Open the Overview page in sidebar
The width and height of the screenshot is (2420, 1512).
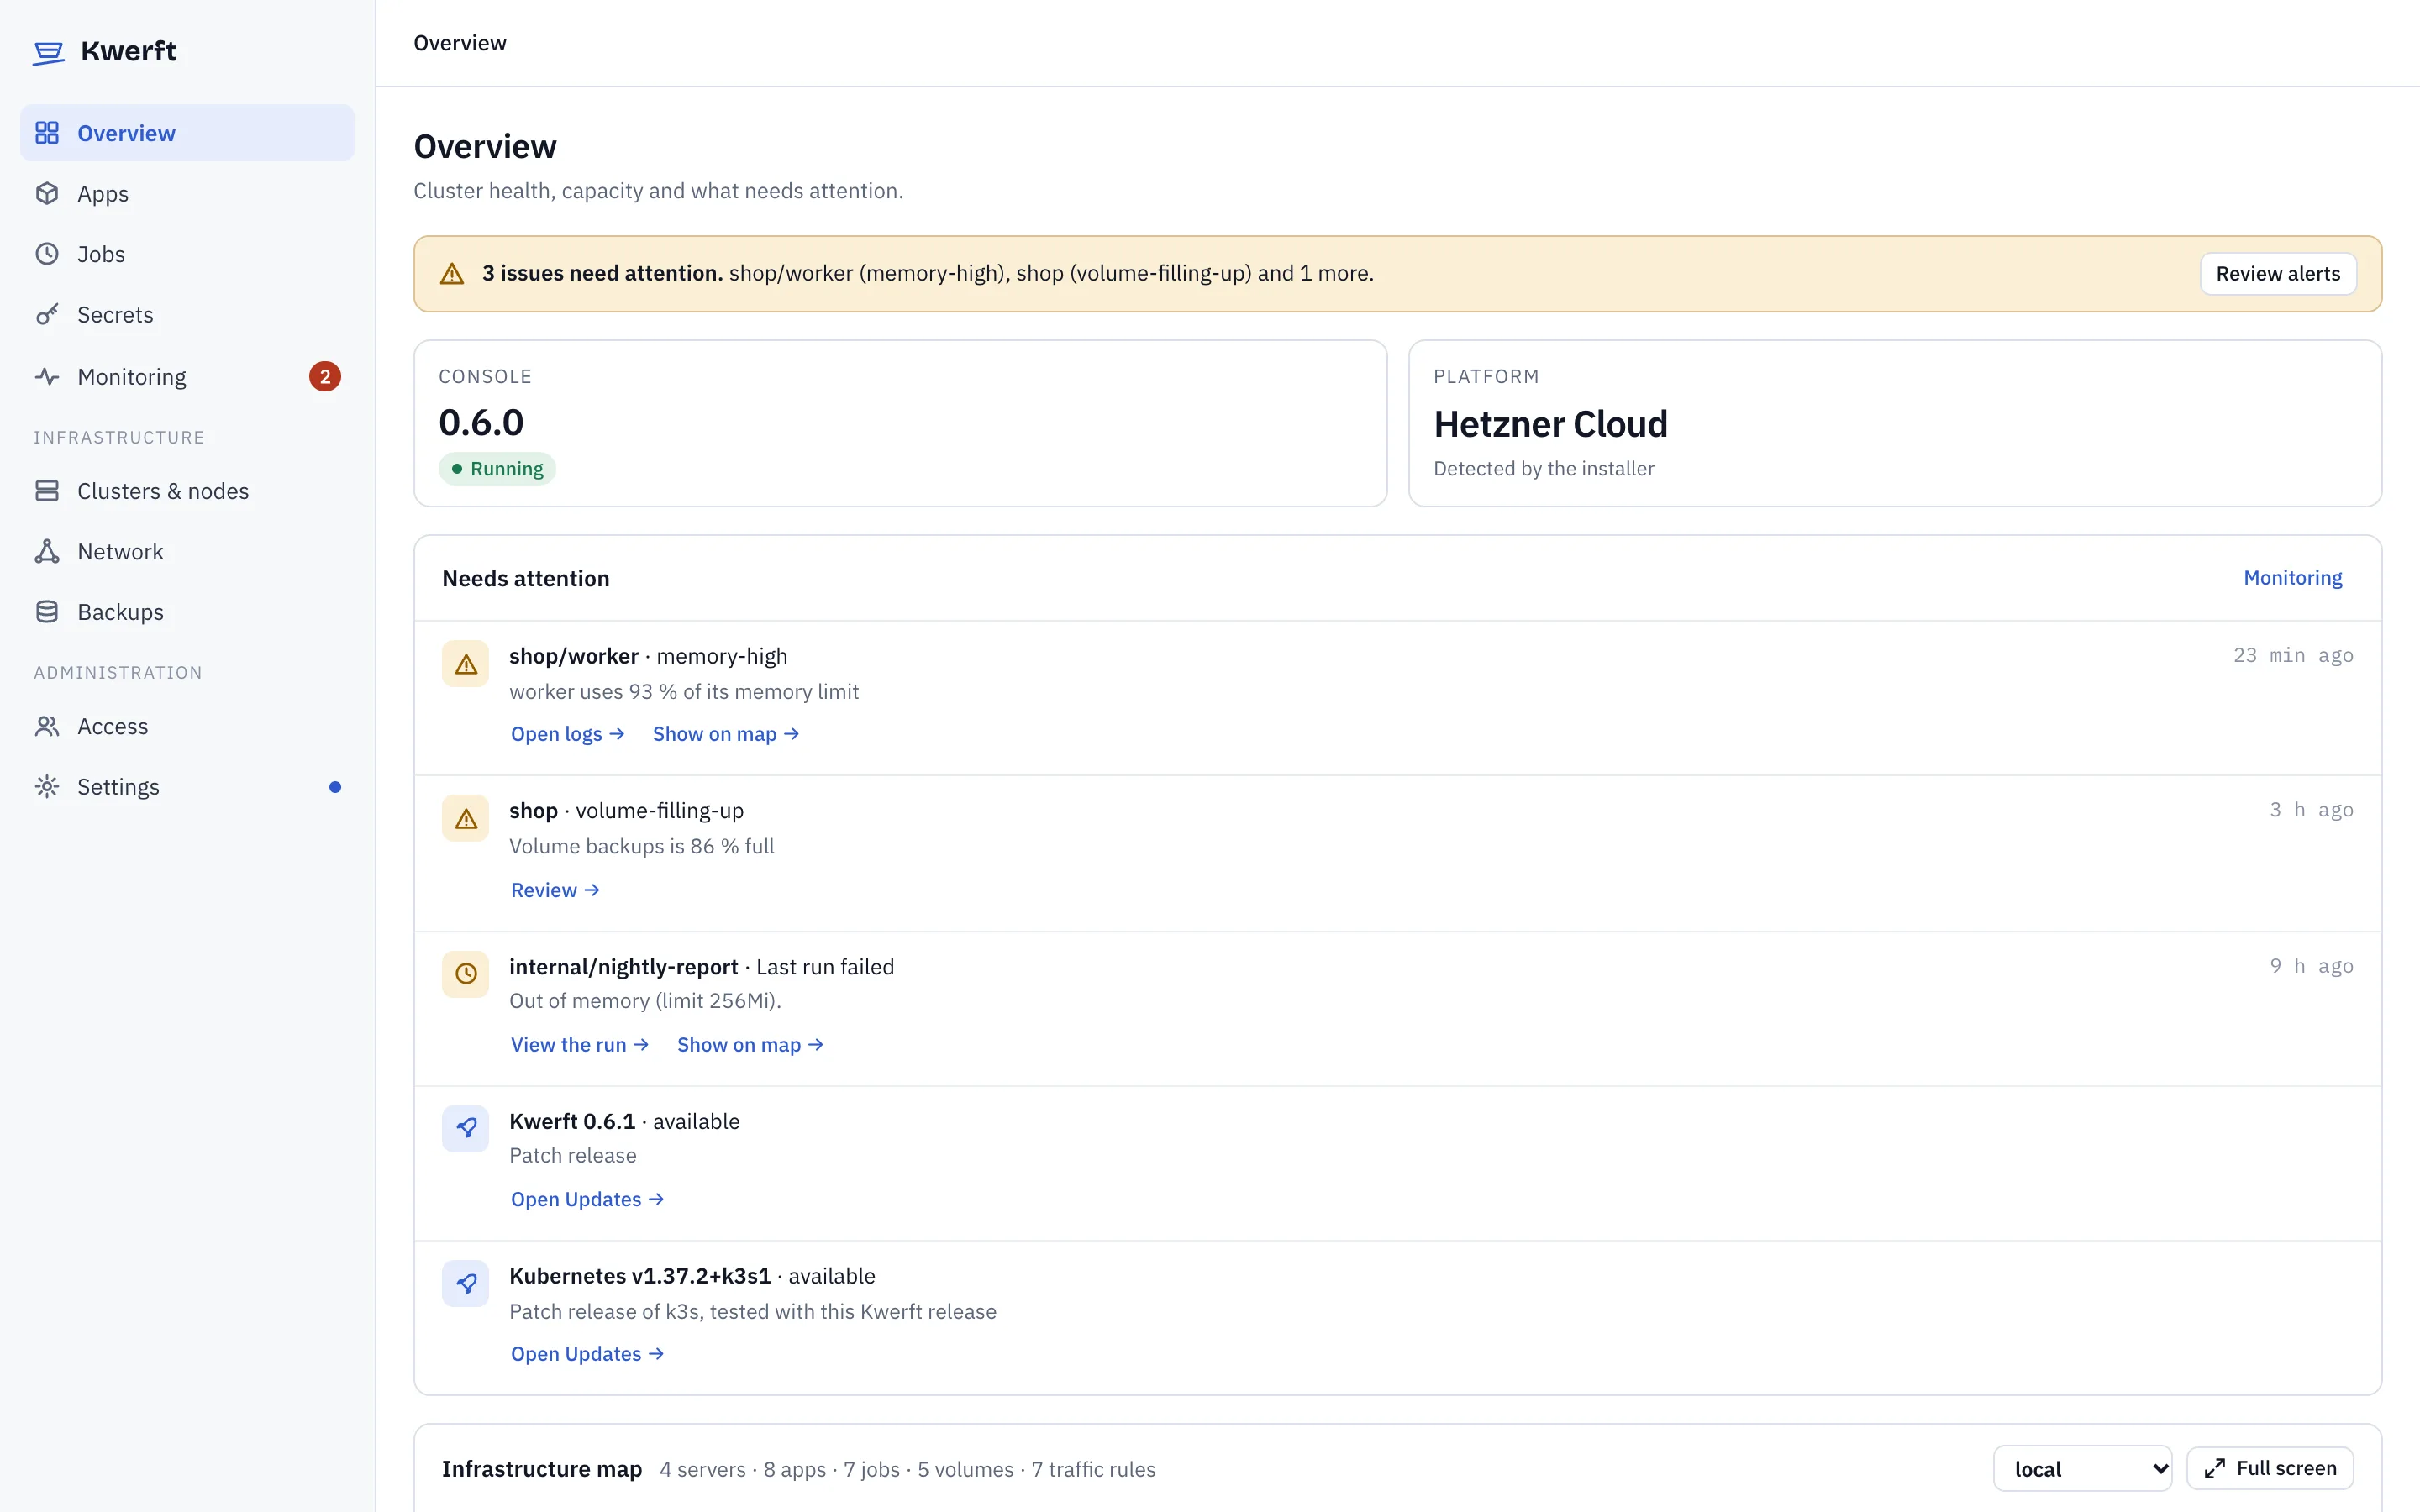point(187,133)
